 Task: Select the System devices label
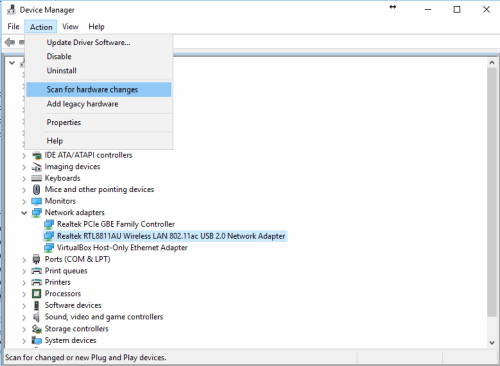coord(70,340)
